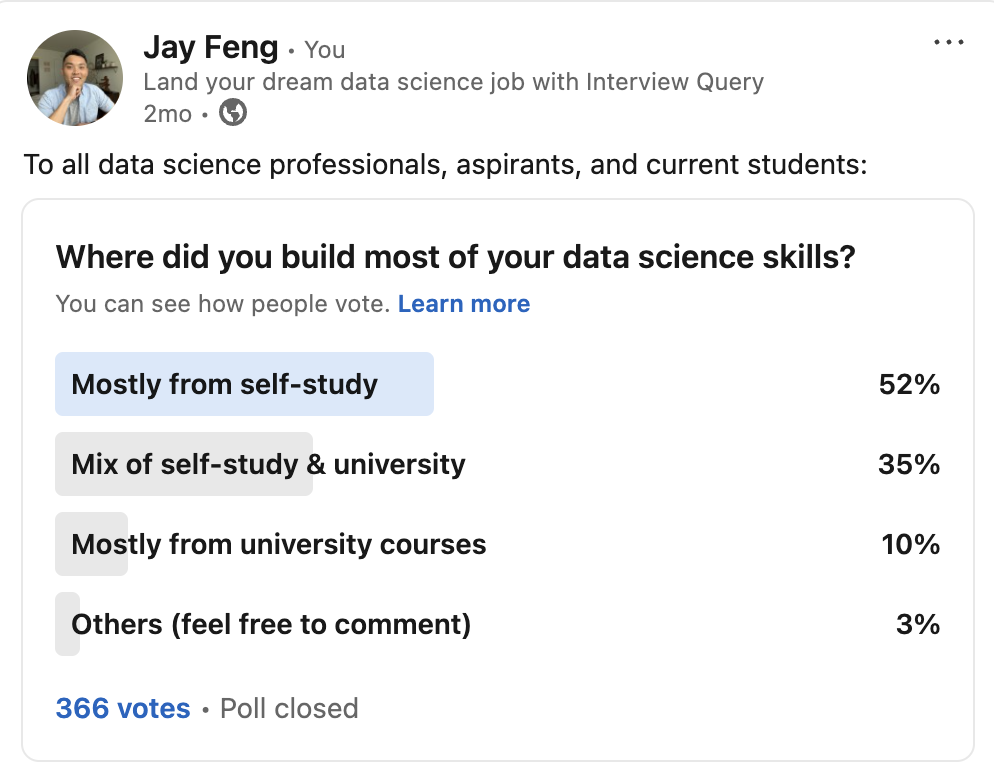The image size is (994, 776).
Task: Select the "Mostly from self-study" poll option
Action: pos(225,384)
